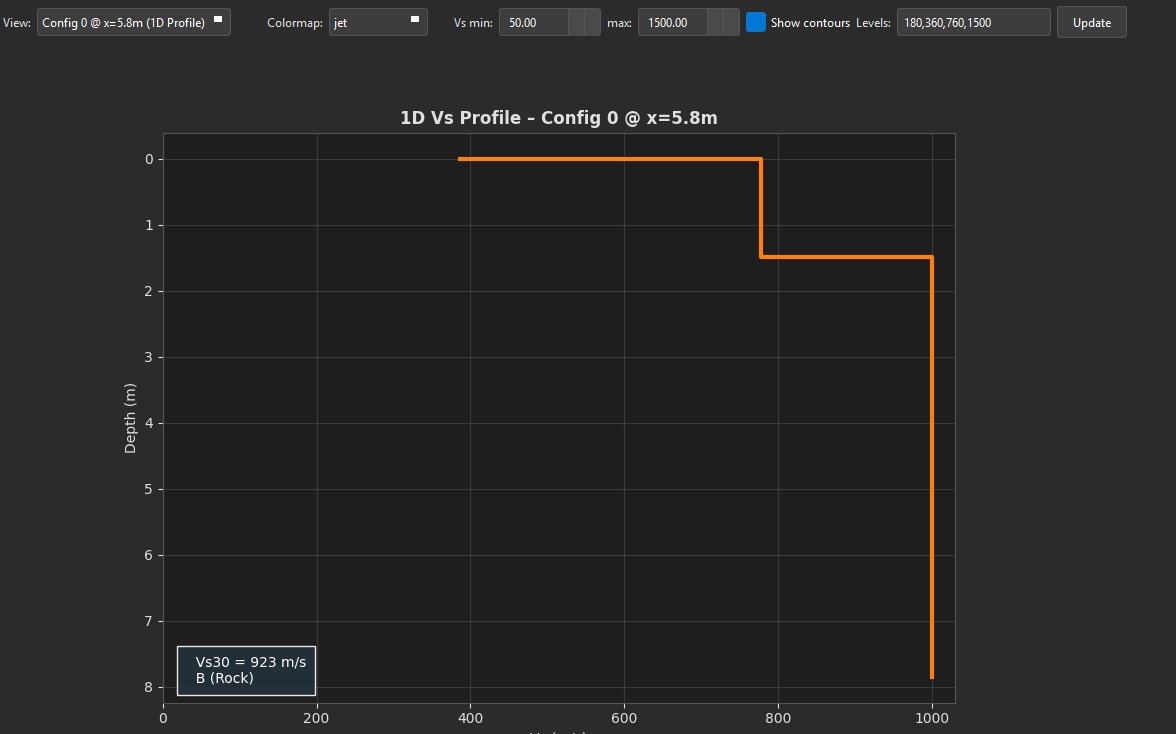Image resolution: width=1176 pixels, height=734 pixels.
Task: Open the Colormap dropdown set to jet
Action: 378,22
